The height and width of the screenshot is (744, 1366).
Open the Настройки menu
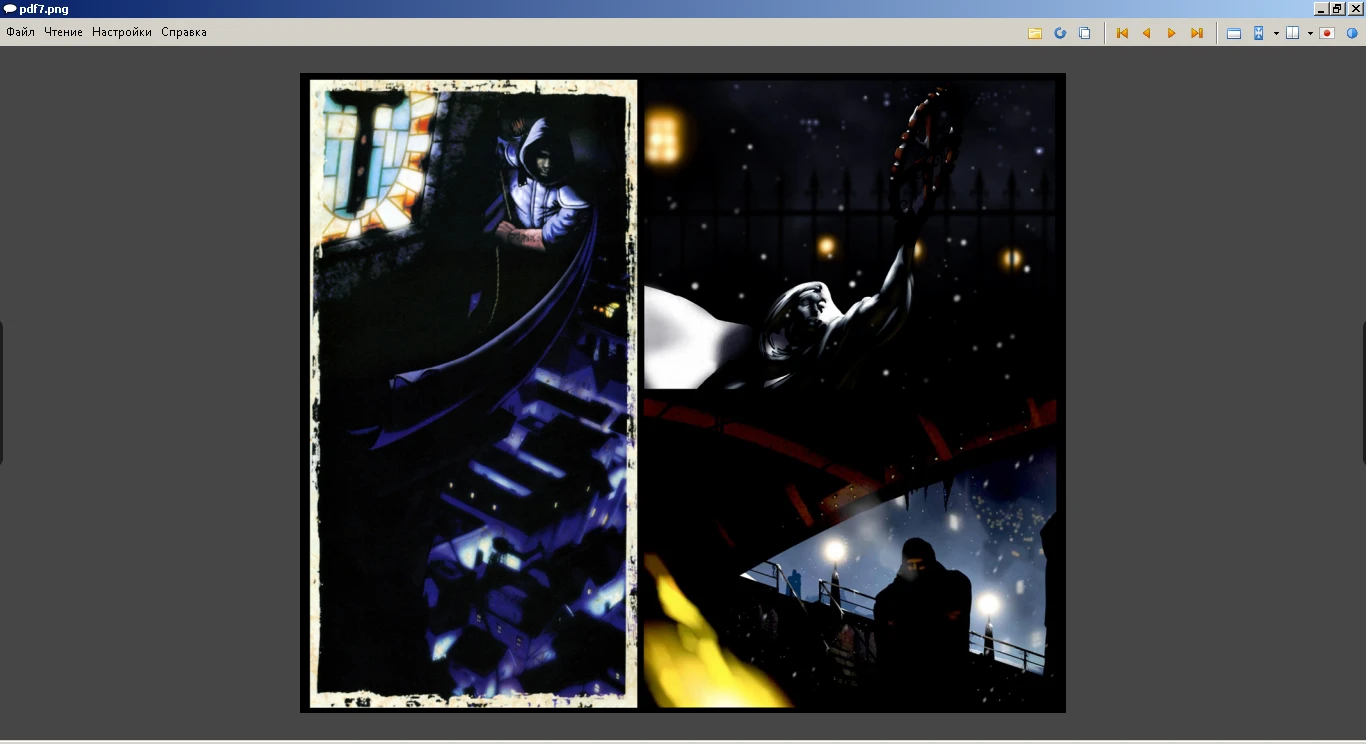pyautogui.click(x=120, y=31)
